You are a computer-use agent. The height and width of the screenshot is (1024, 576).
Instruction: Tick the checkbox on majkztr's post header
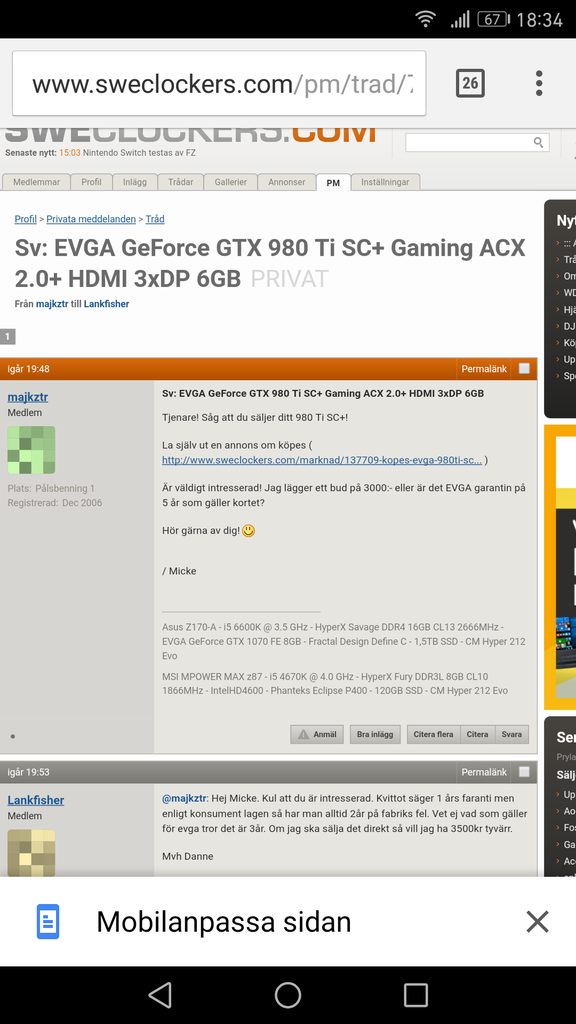(524, 368)
